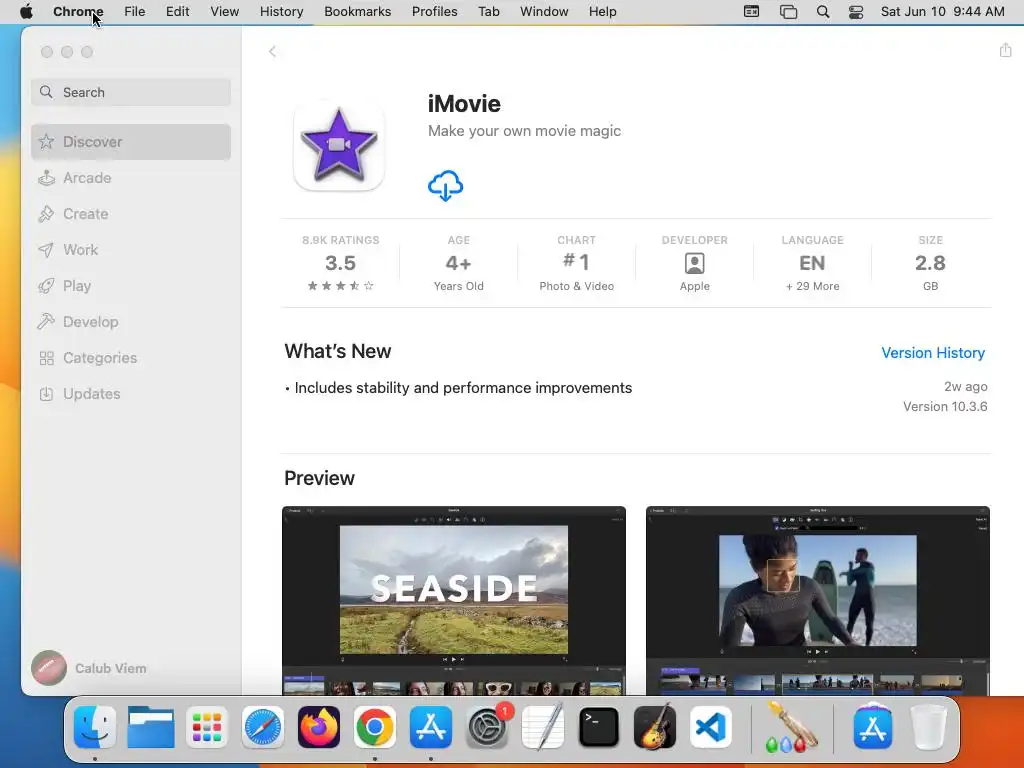Image resolution: width=1024 pixels, height=768 pixels.
Task: Open the Window menu
Action: tap(544, 12)
